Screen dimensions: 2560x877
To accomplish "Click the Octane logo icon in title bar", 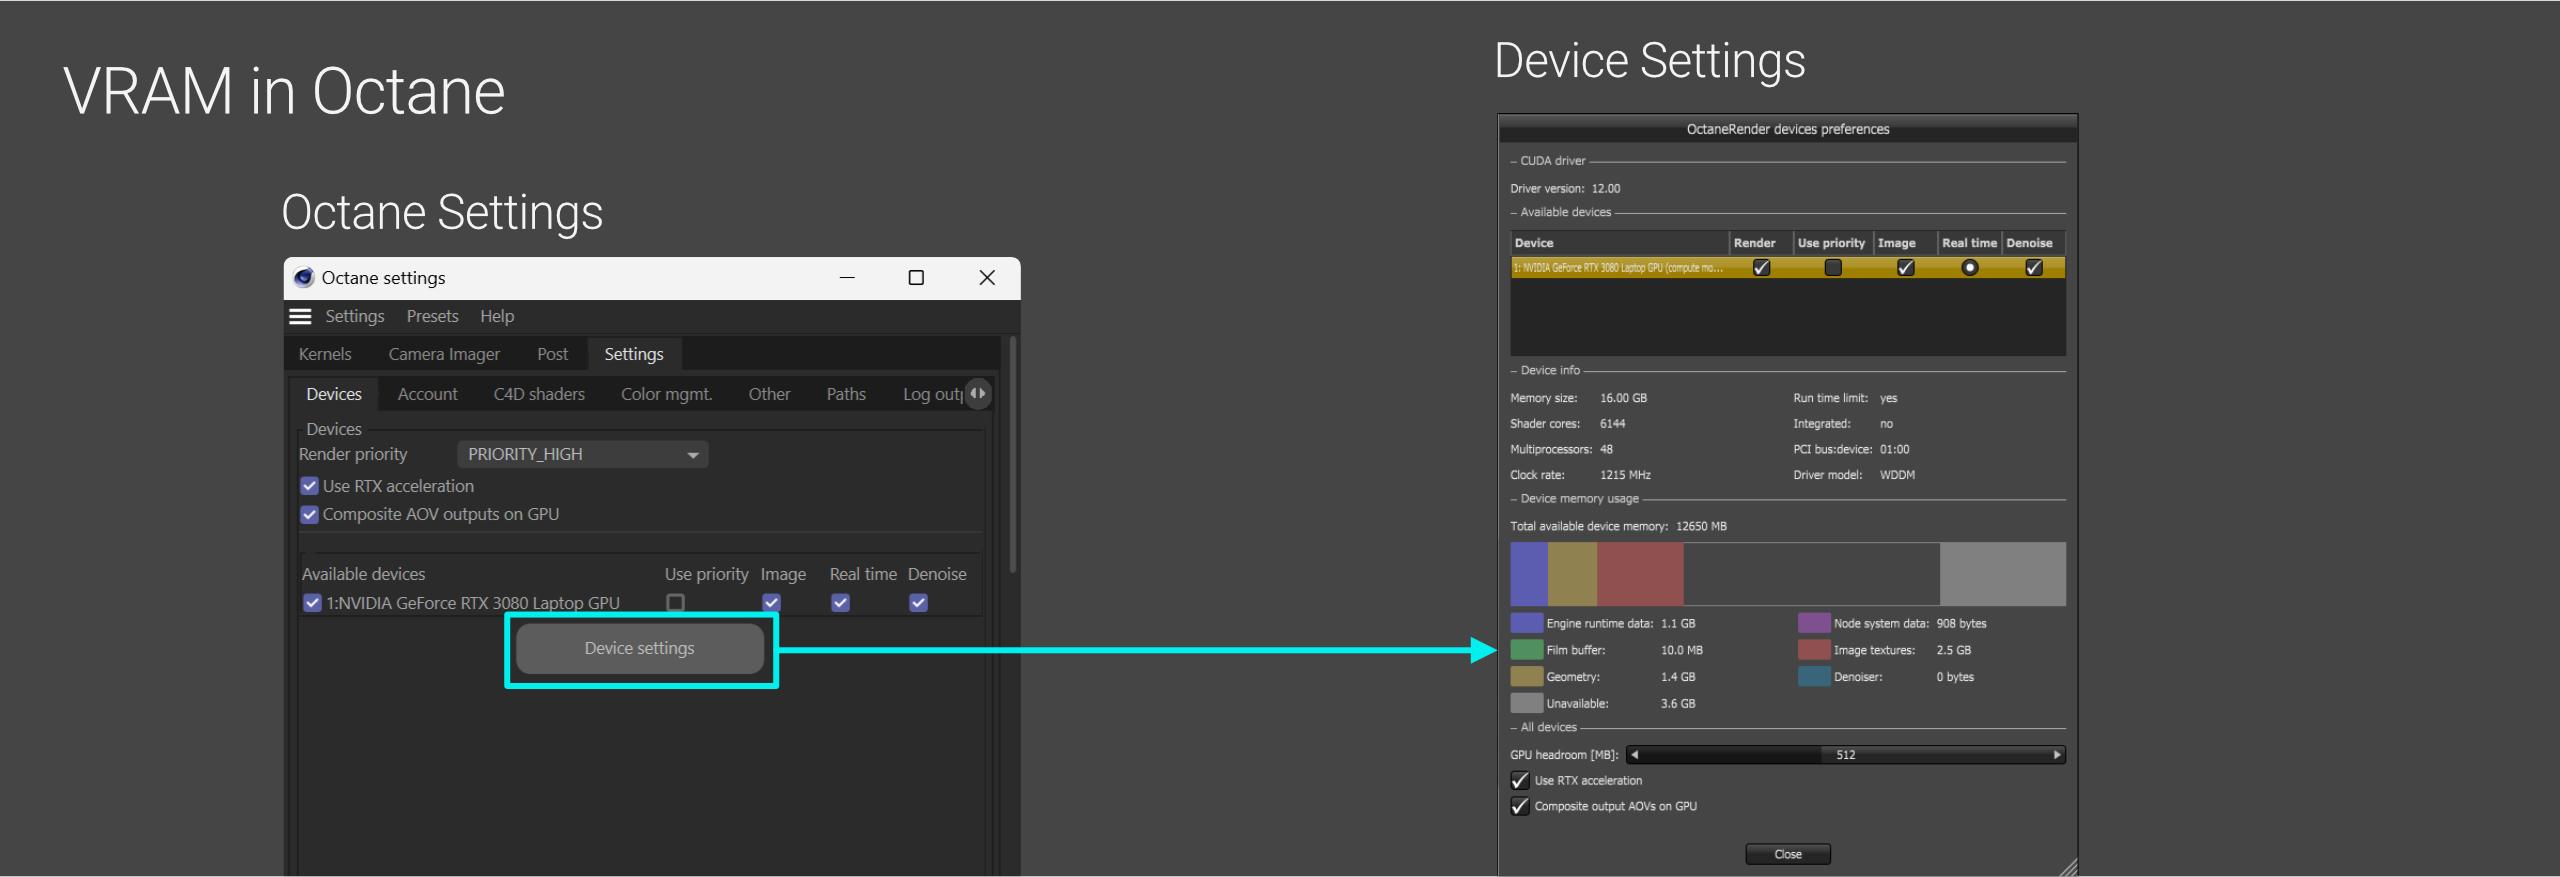I will (304, 278).
